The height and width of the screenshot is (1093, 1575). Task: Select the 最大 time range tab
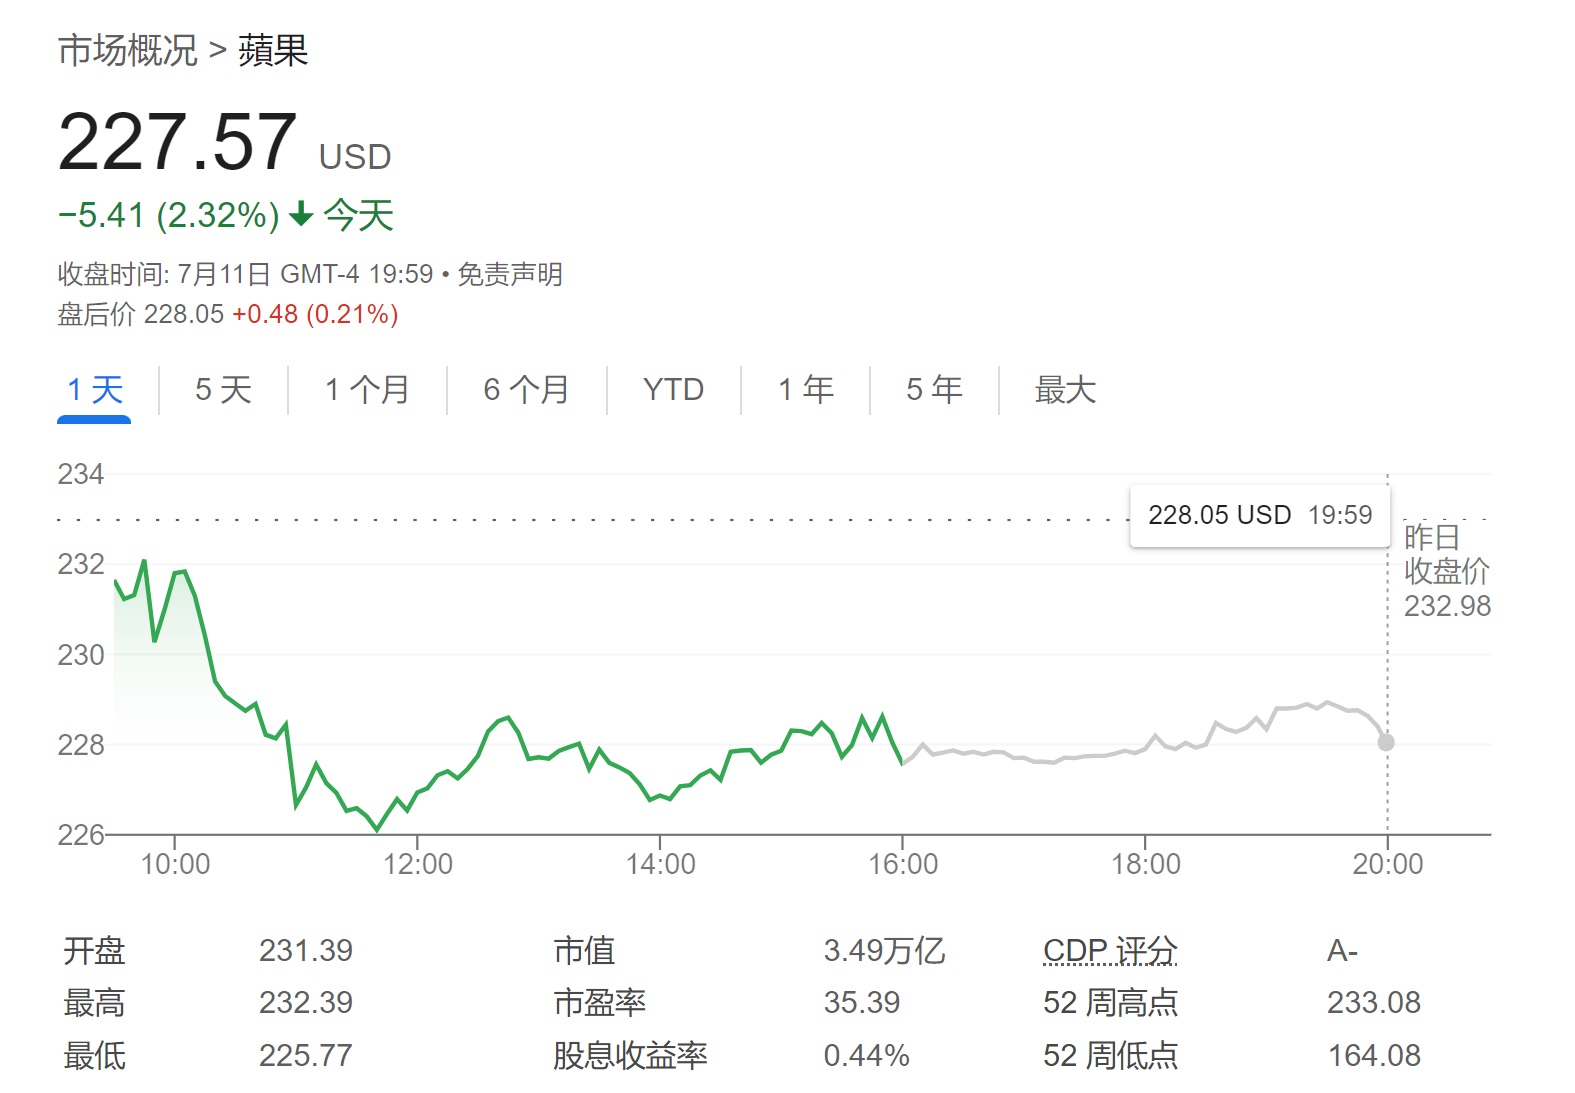[1065, 390]
